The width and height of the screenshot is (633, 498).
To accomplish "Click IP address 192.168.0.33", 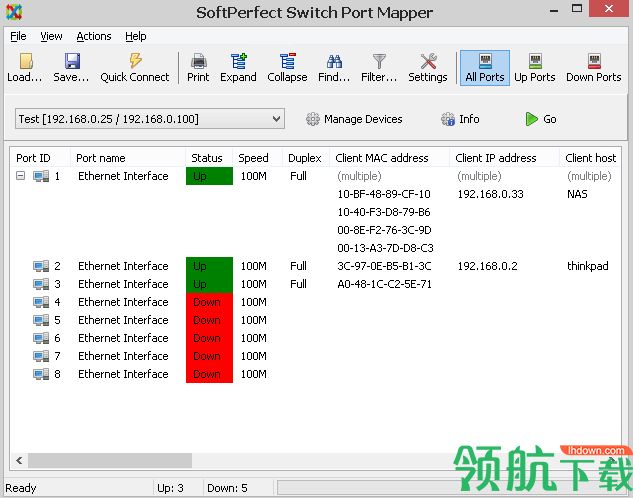I will point(490,194).
